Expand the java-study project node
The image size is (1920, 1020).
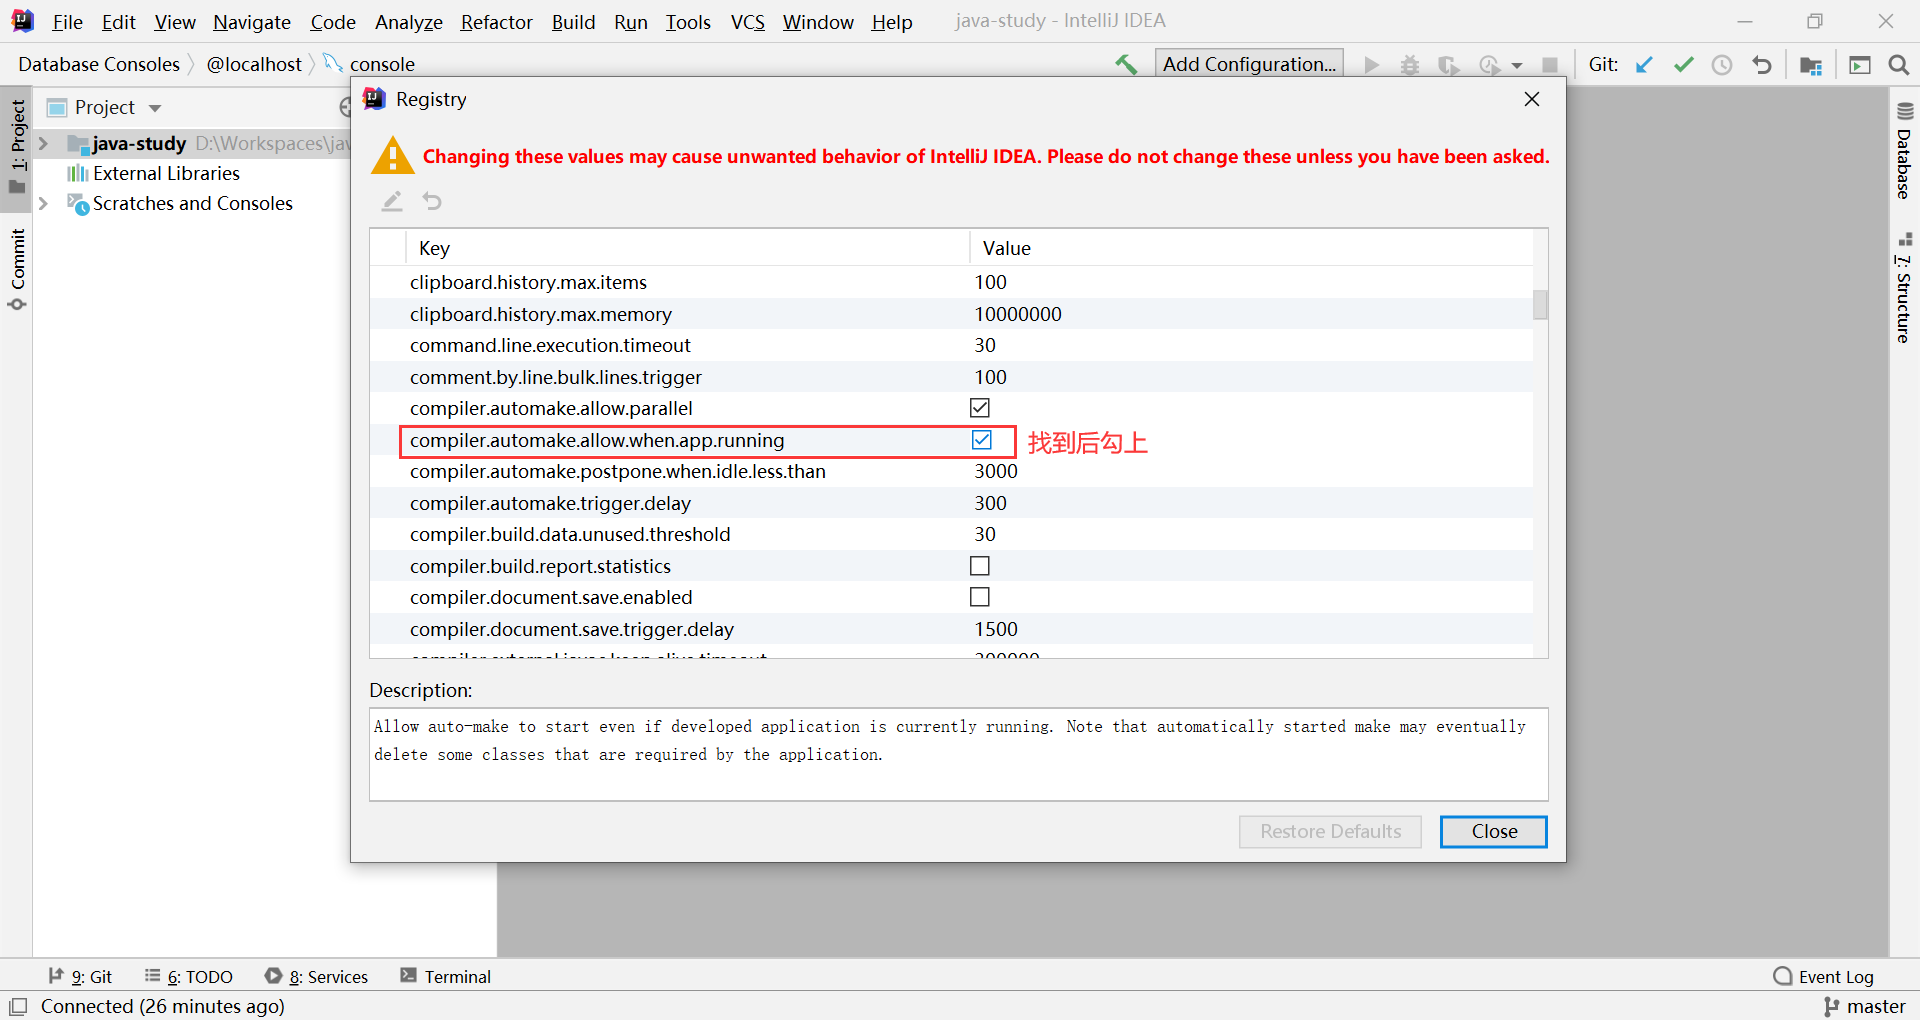tap(43, 143)
